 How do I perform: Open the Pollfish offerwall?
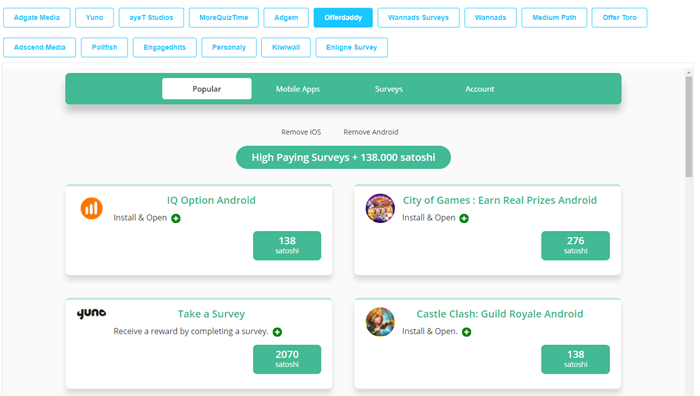click(104, 47)
